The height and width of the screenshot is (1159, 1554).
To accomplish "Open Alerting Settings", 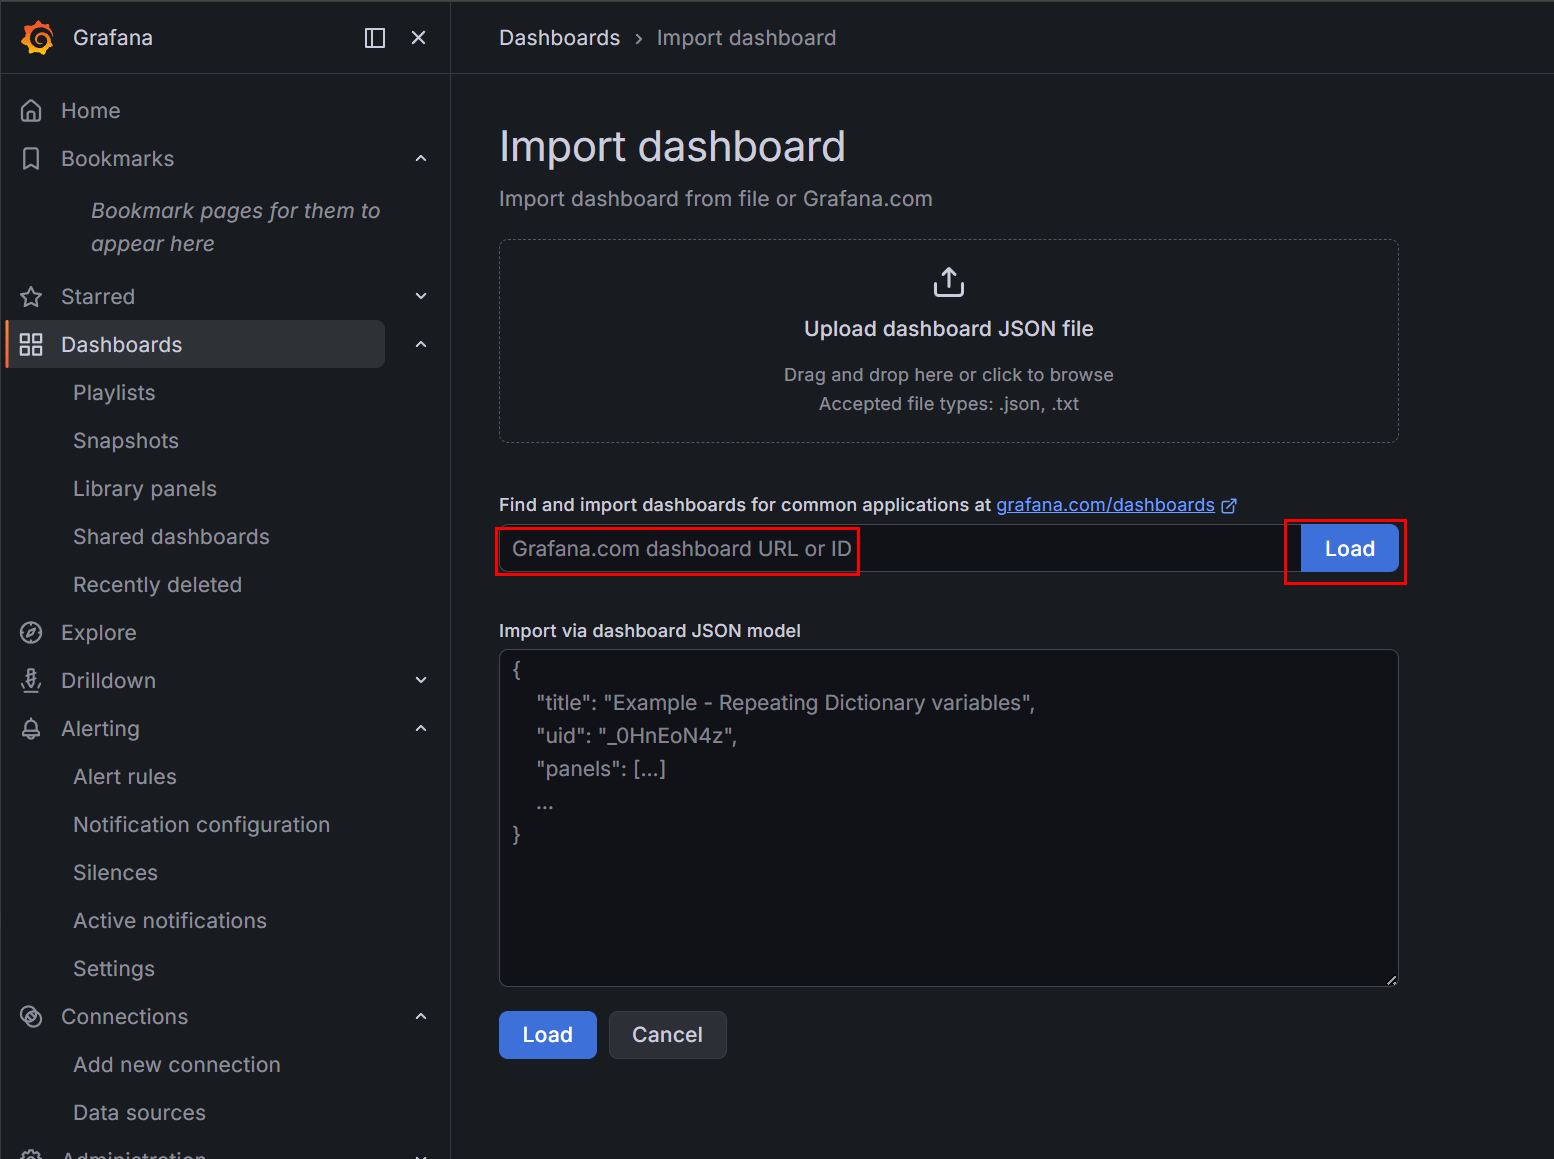I will coord(114,969).
